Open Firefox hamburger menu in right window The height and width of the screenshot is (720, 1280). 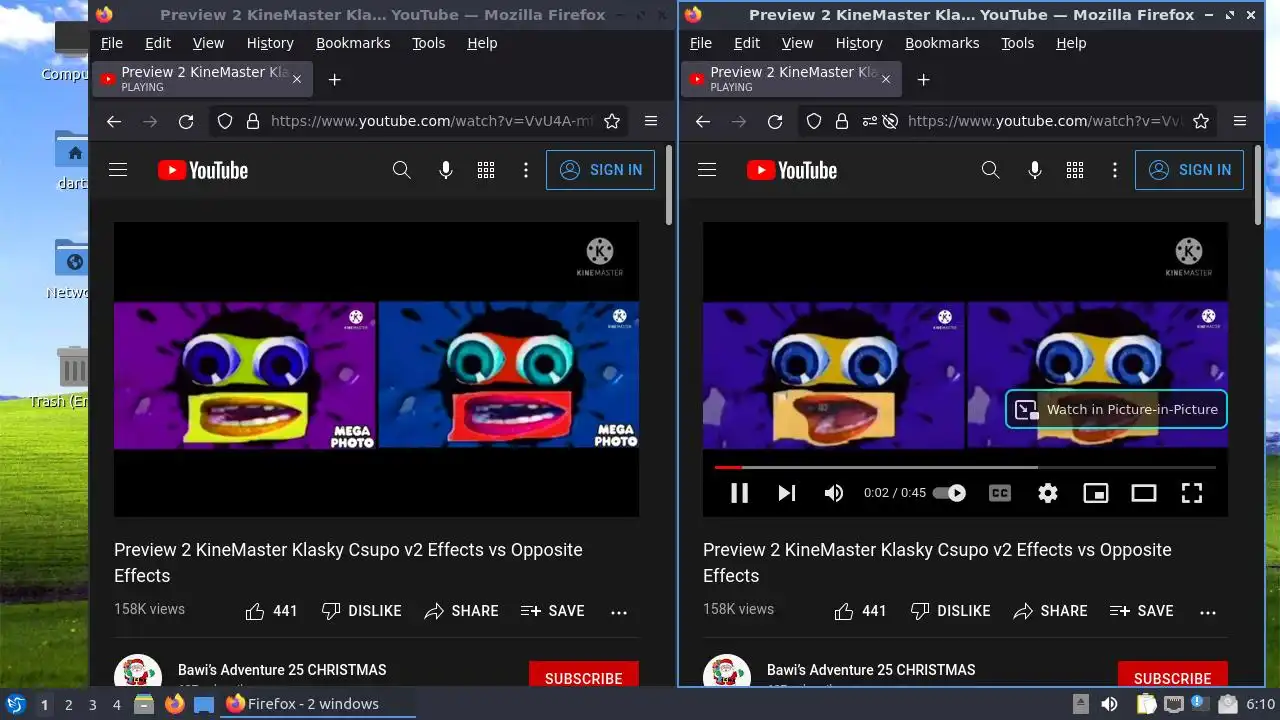[1240, 121]
